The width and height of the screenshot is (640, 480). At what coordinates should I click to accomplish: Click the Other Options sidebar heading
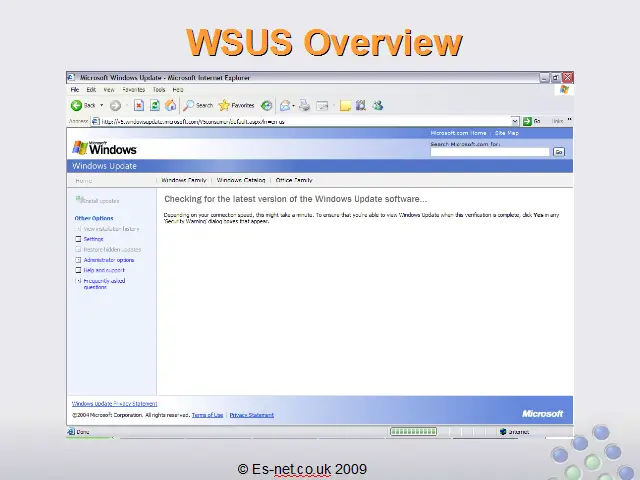click(x=94, y=218)
